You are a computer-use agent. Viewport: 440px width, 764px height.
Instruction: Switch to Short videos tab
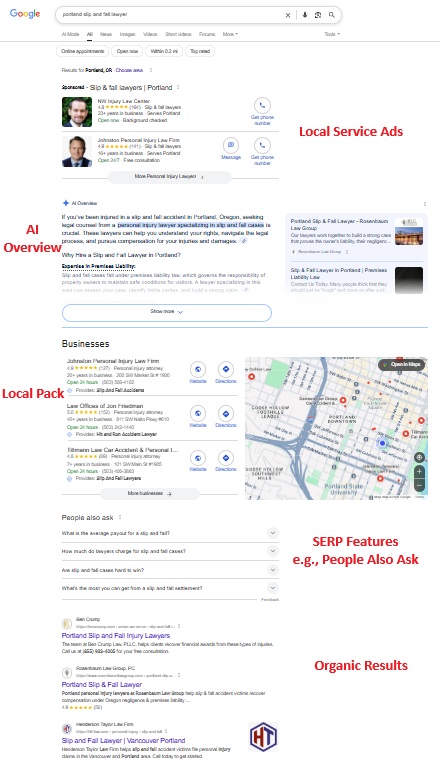point(178,34)
